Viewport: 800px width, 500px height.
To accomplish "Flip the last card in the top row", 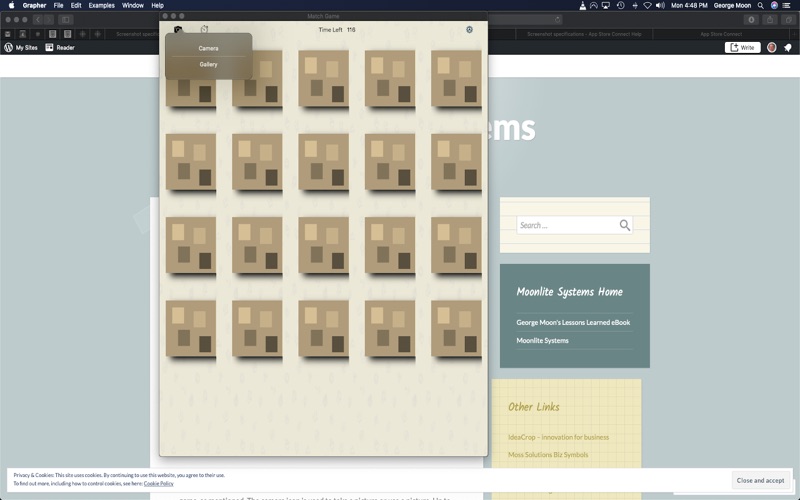I will coord(456,79).
